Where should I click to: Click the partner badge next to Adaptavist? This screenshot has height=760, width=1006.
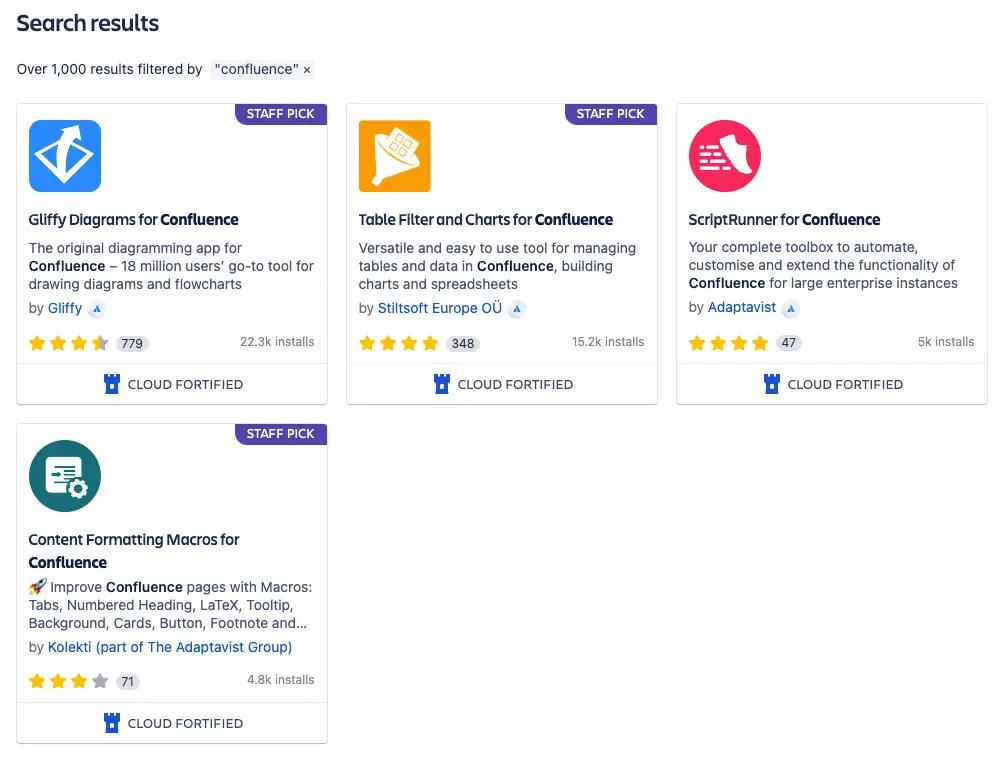coord(791,308)
